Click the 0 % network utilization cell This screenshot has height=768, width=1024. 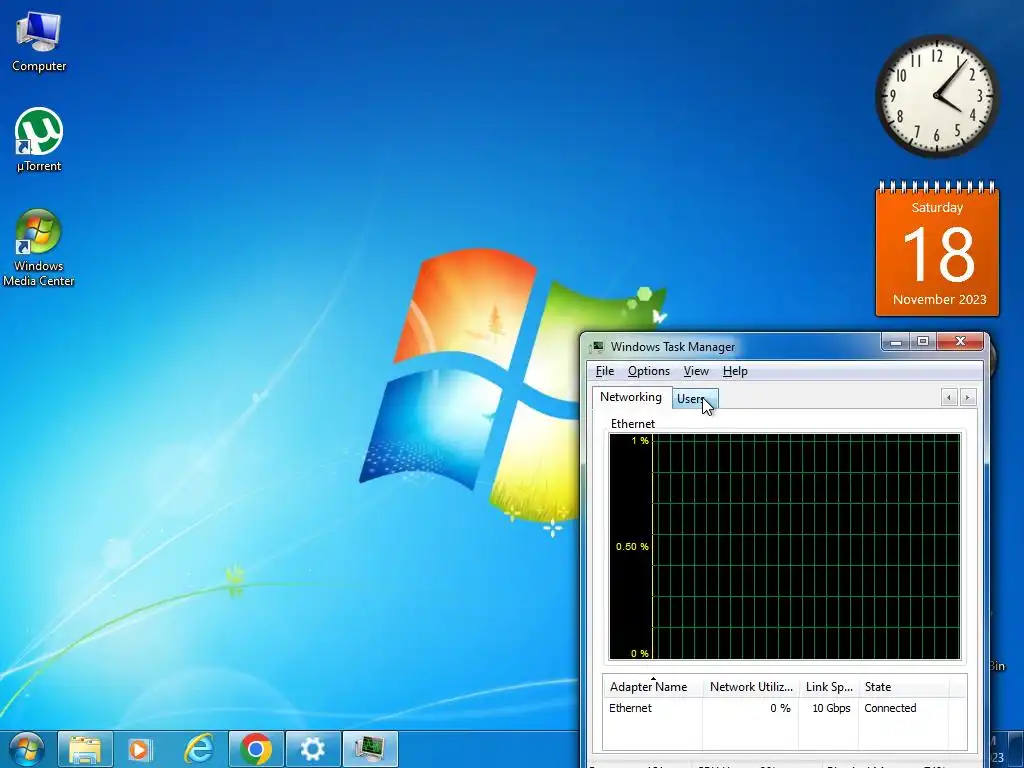780,708
